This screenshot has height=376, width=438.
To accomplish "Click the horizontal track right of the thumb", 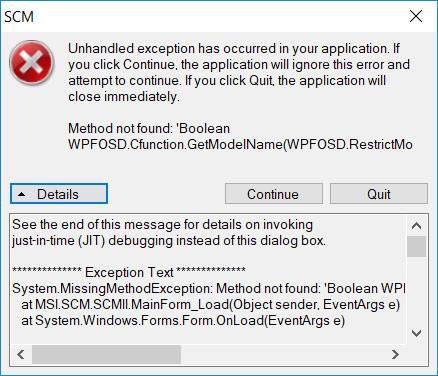I will point(283,354).
